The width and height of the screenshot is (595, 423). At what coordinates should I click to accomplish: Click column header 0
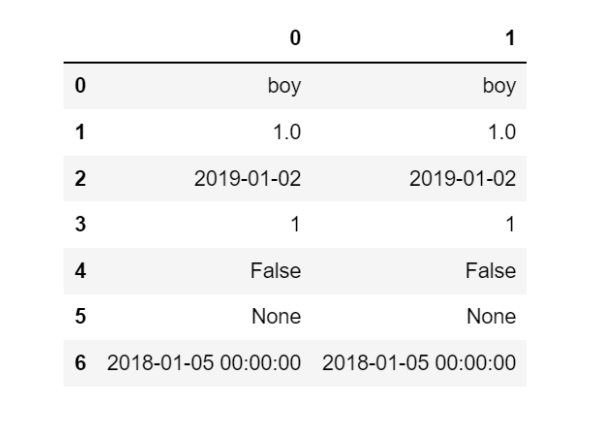coord(295,38)
